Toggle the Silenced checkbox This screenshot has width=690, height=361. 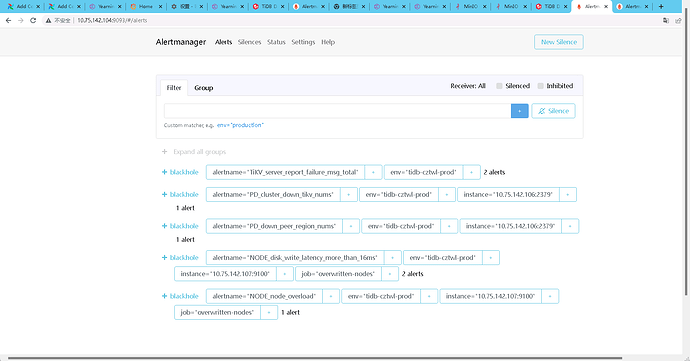tap(499, 86)
